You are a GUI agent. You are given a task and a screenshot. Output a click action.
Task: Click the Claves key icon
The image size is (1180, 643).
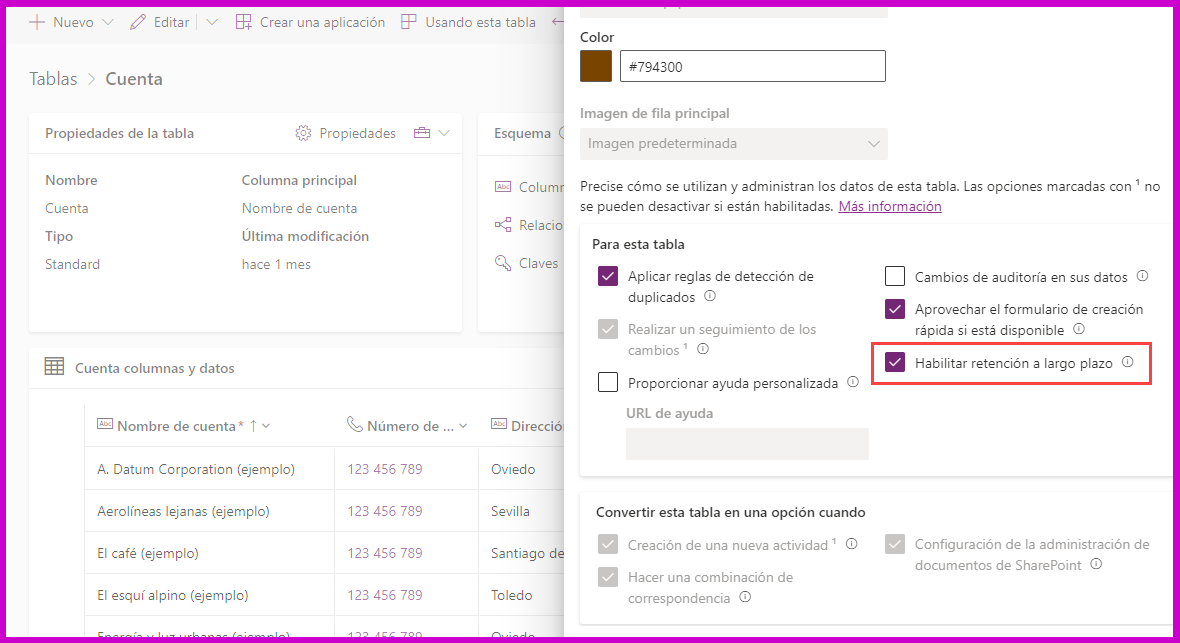click(x=503, y=263)
